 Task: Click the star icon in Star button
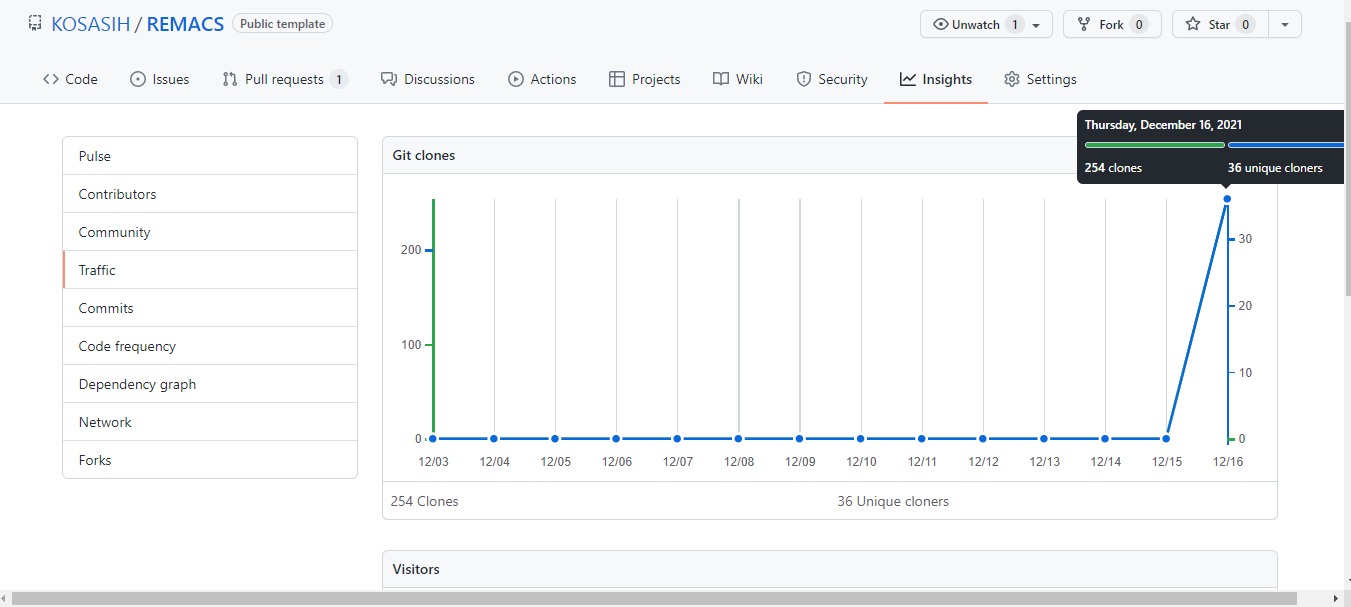tap(1193, 24)
